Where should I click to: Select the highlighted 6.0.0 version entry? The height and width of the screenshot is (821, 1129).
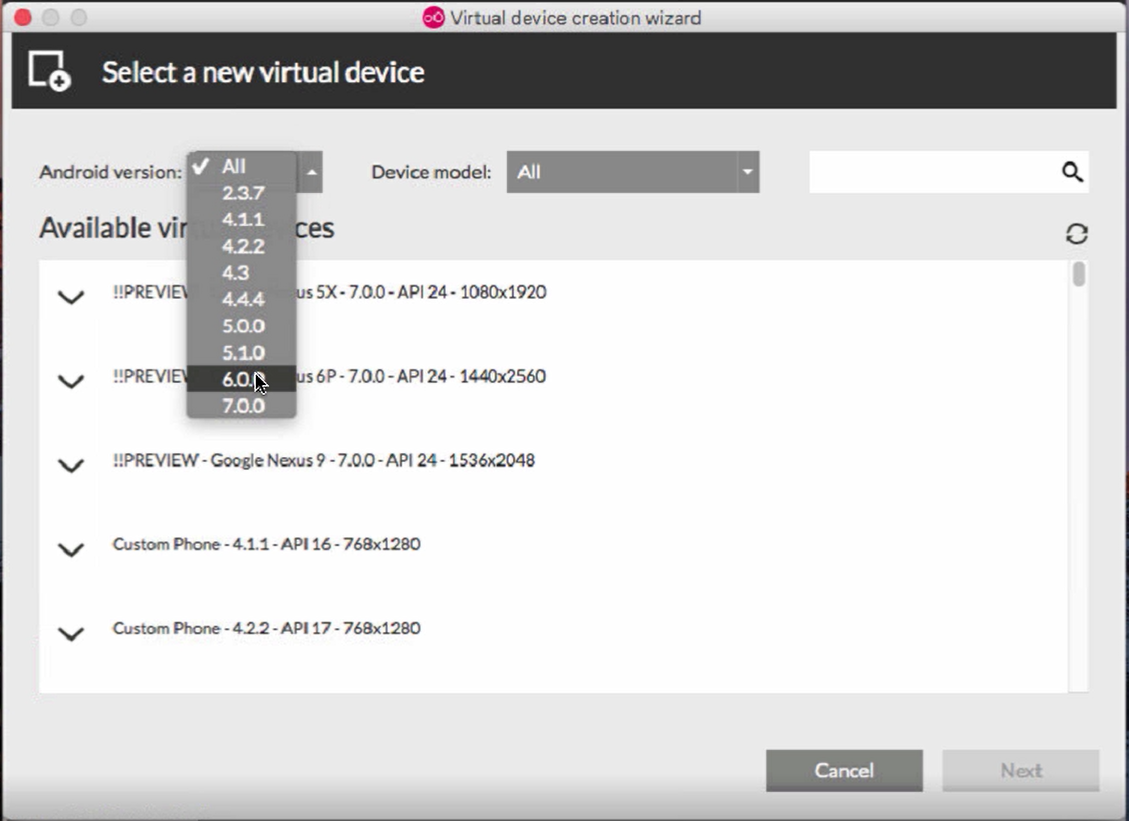241,379
